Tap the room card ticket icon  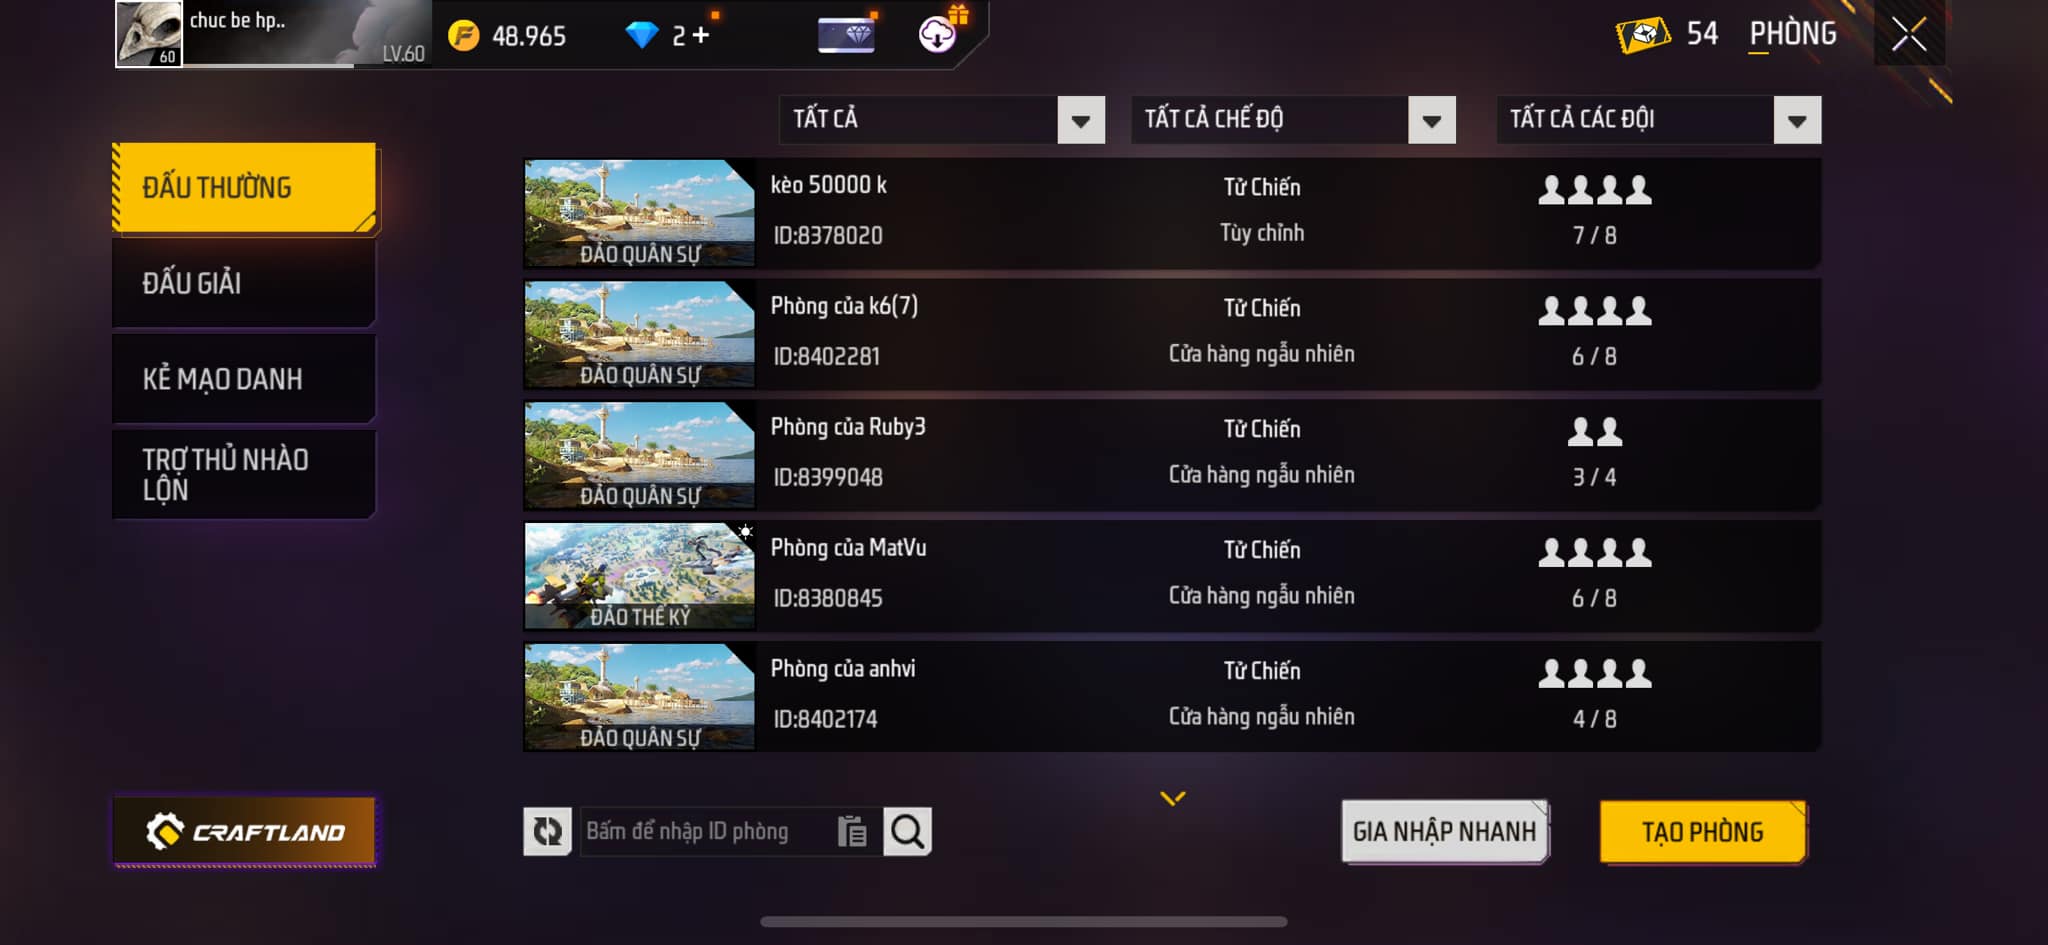click(1643, 35)
